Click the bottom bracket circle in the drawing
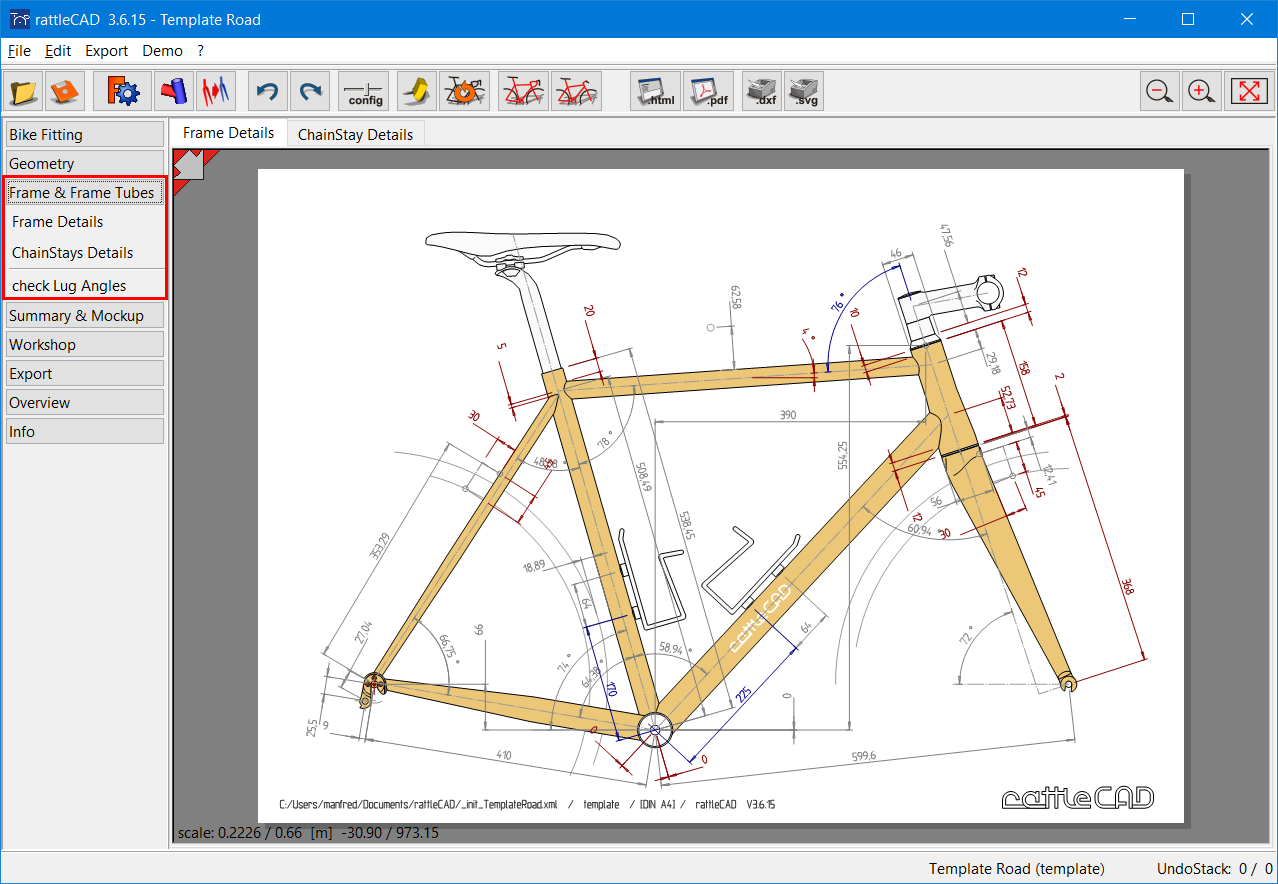 (655, 731)
